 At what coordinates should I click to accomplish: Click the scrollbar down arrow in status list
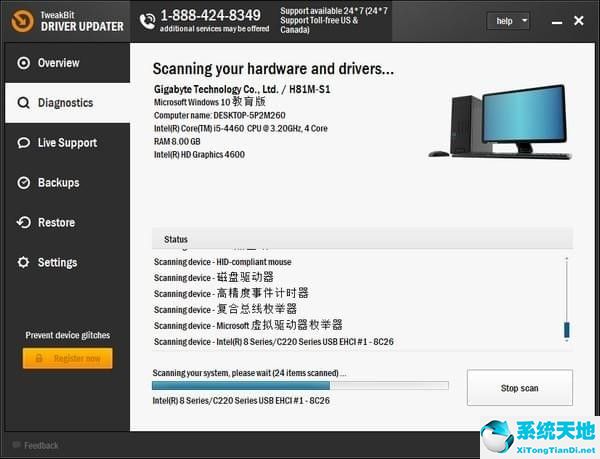tap(567, 340)
